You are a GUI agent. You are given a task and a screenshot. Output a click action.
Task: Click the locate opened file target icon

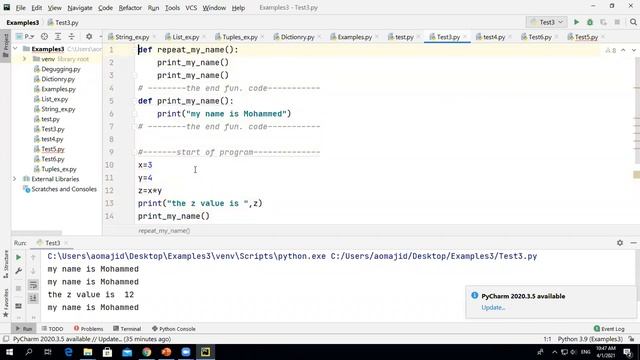(44, 37)
